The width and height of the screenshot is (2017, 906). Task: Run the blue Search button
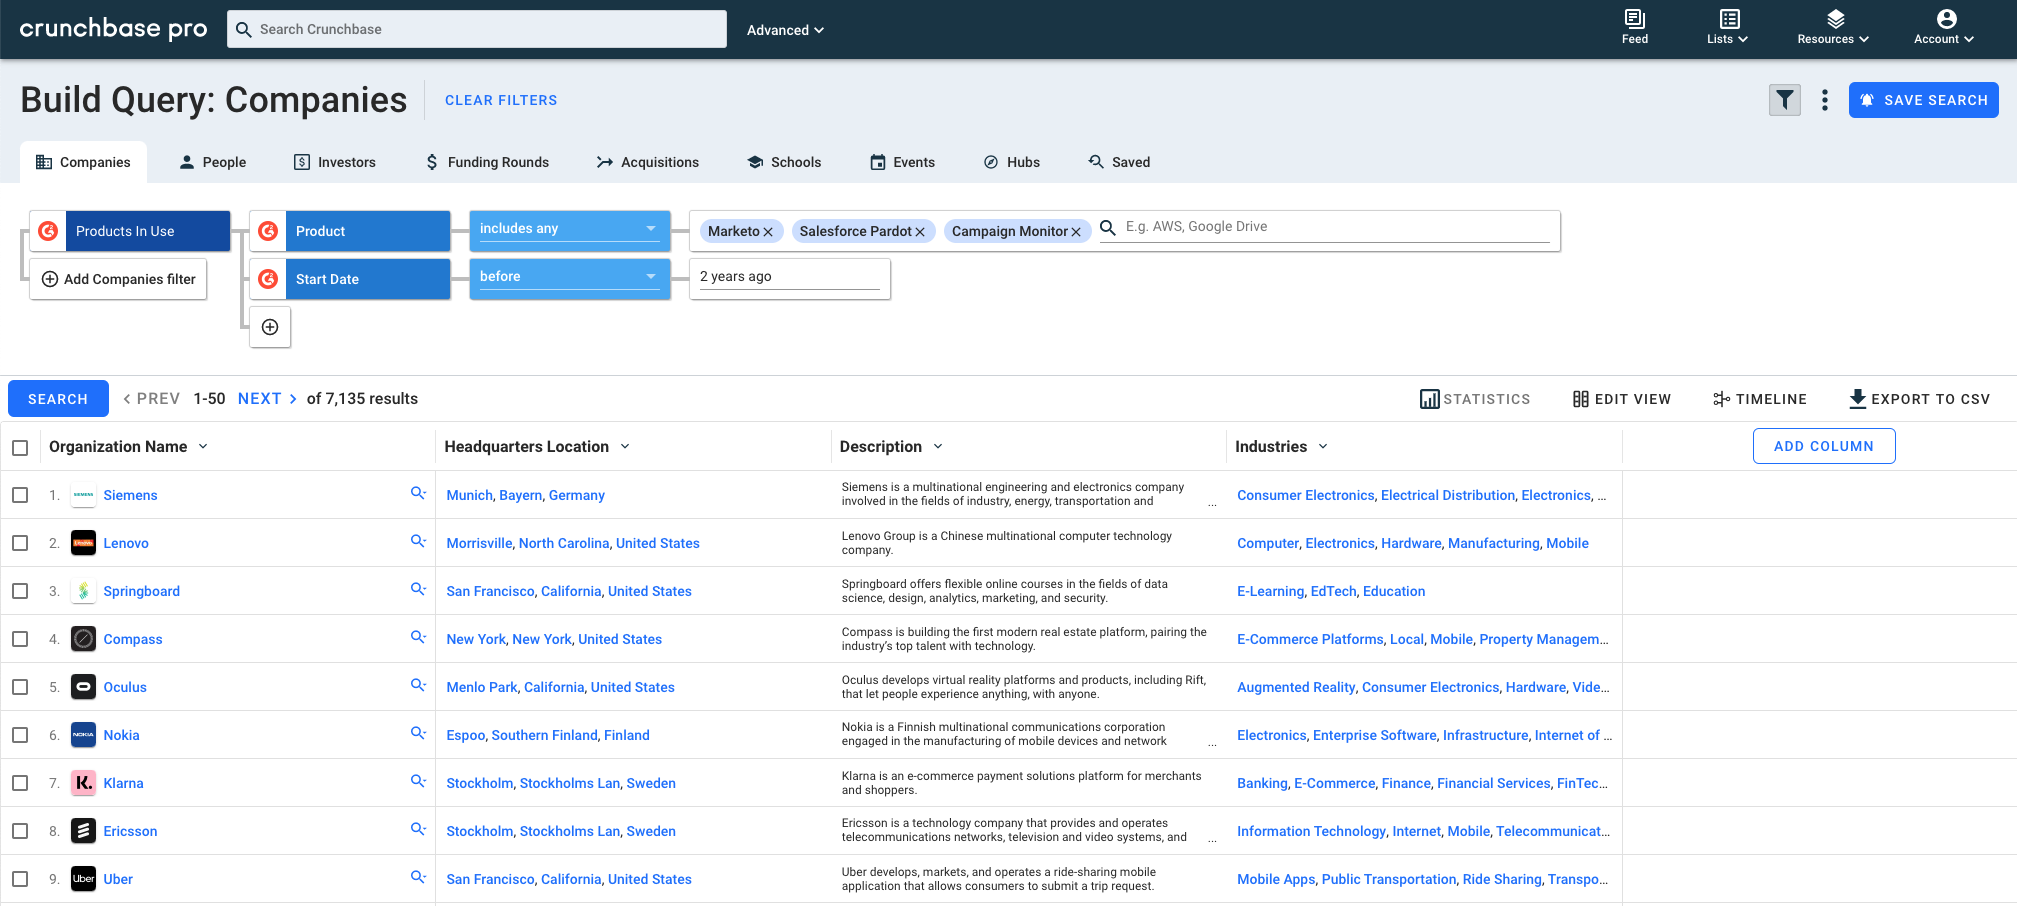pyautogui.click(x=58, y=399)
